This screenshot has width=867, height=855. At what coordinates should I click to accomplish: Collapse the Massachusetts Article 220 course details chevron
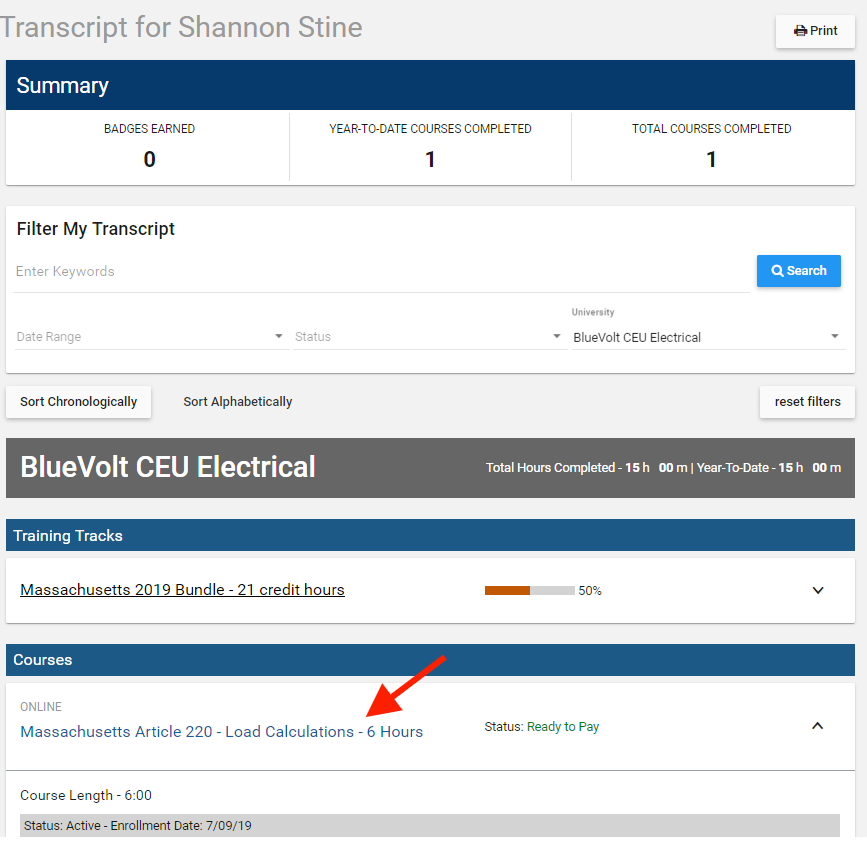[818, 725]
